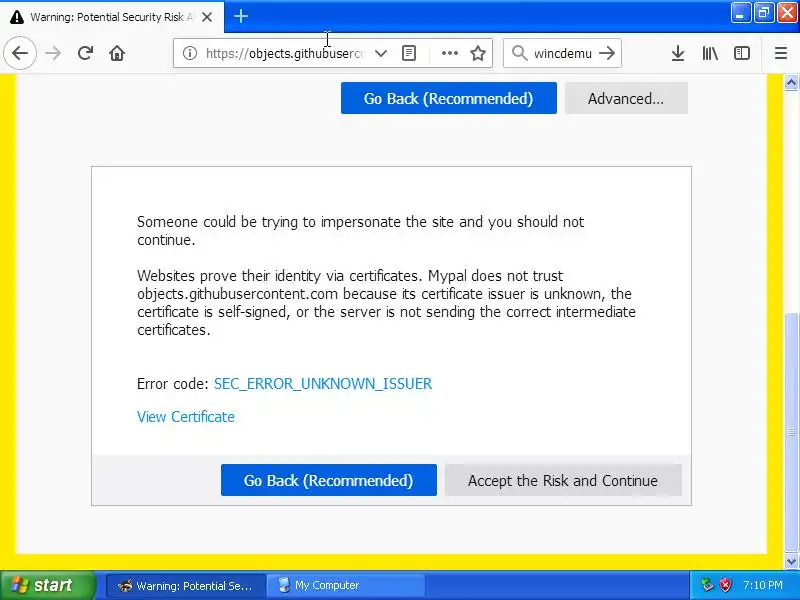Toggle the sidebar icon
The height and width of the screenshot is (600, 800).
click(741, 53)
